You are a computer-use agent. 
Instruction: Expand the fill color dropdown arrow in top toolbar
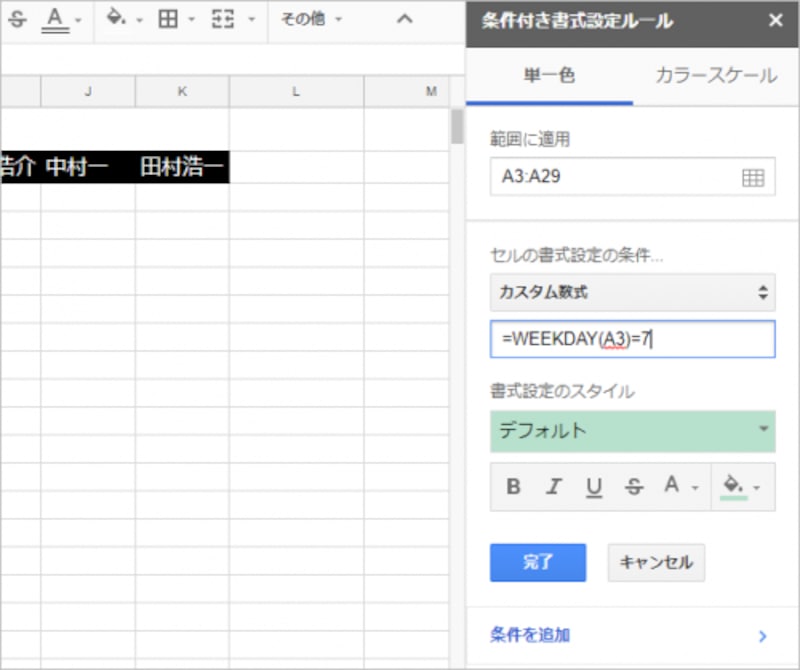(139, 20)
